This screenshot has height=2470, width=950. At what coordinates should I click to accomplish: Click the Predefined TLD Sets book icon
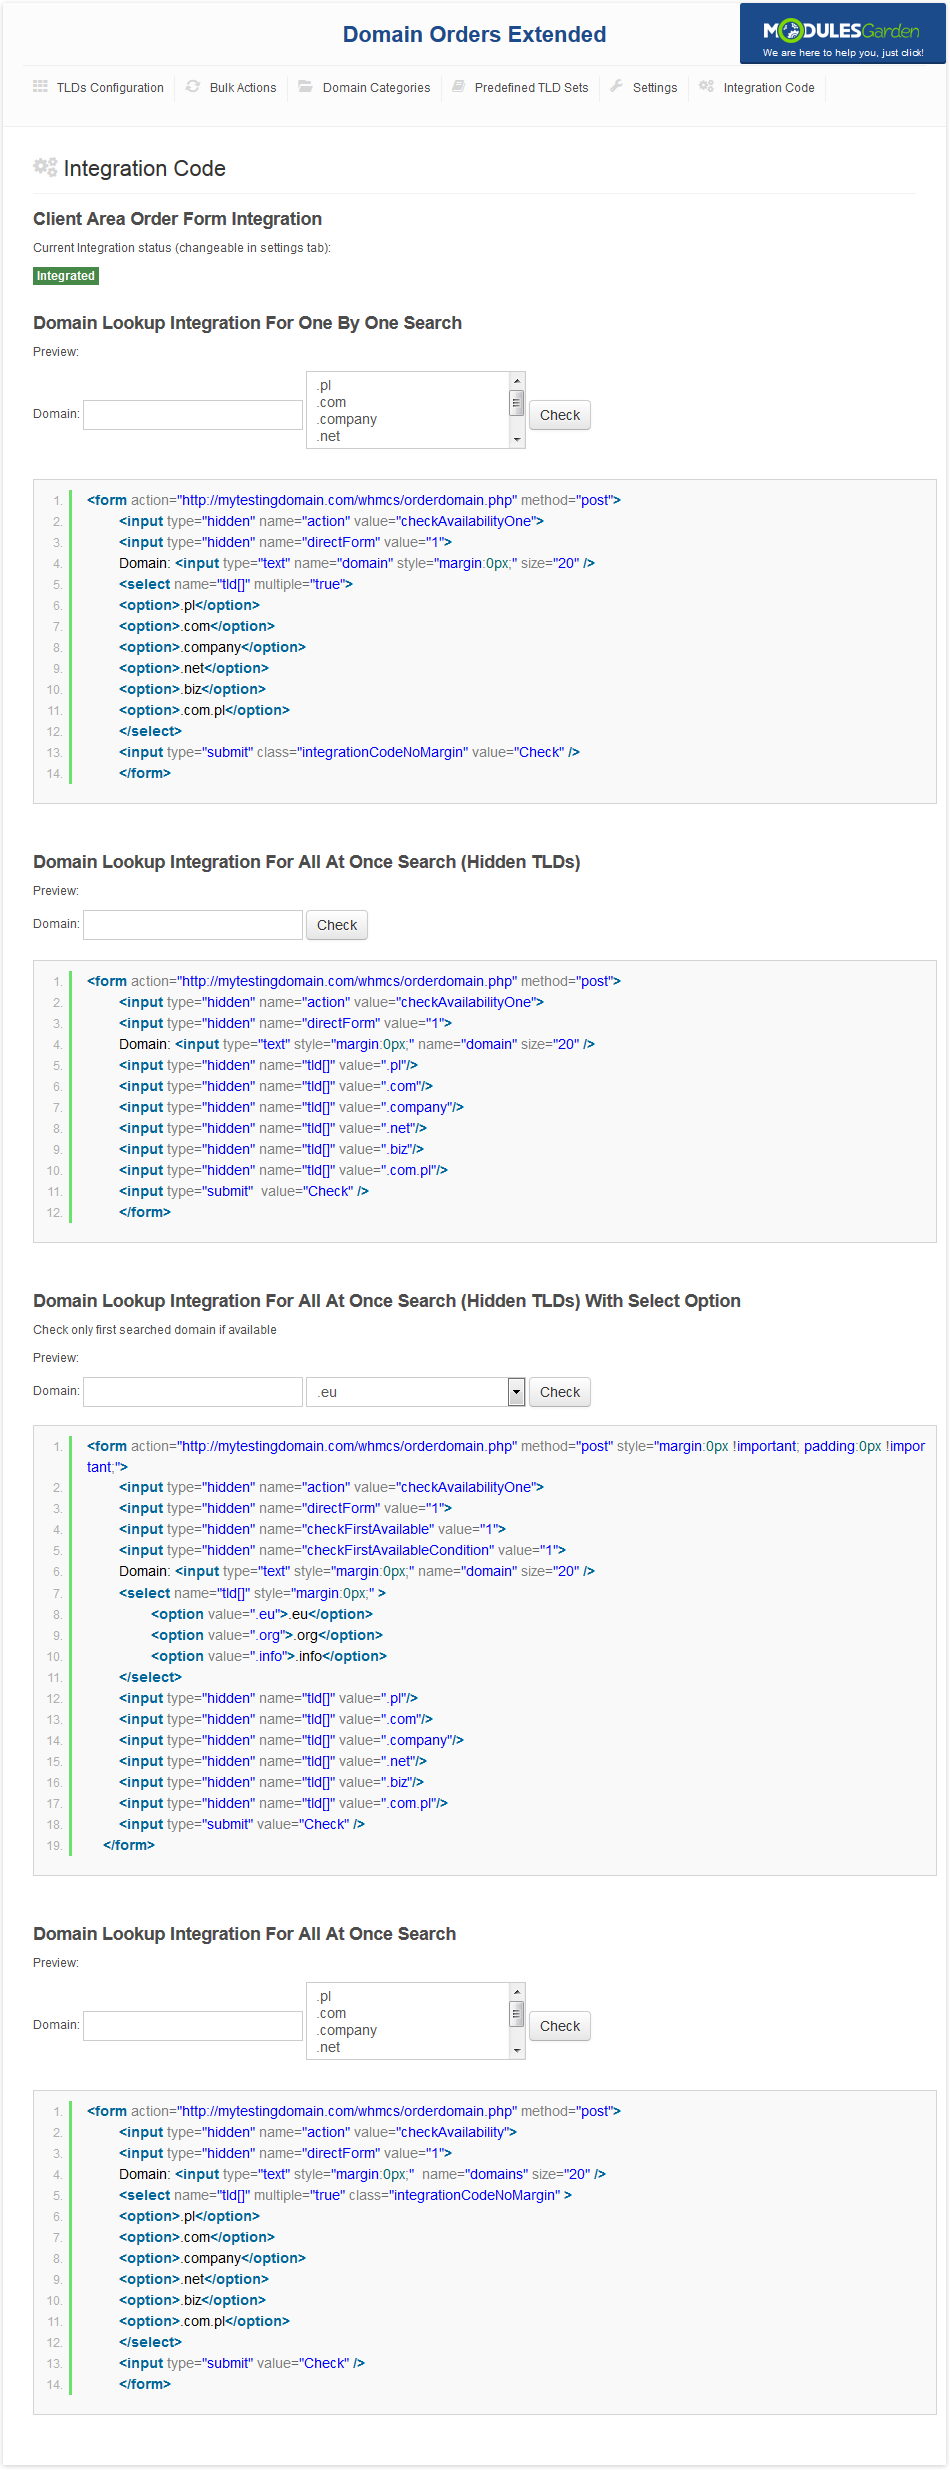point(458,87)
